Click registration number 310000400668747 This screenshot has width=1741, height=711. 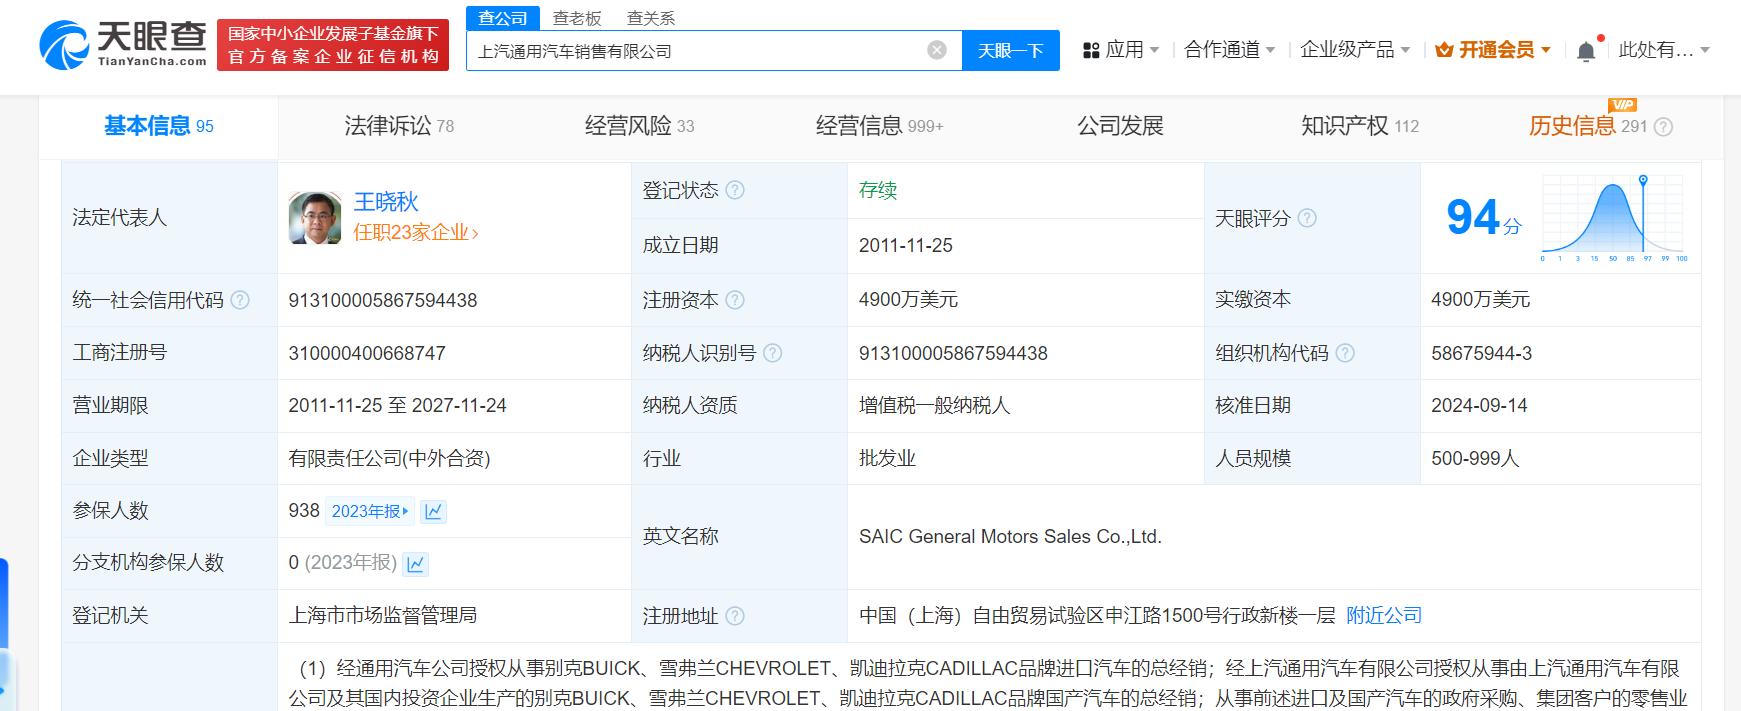(x=367, y=353)
